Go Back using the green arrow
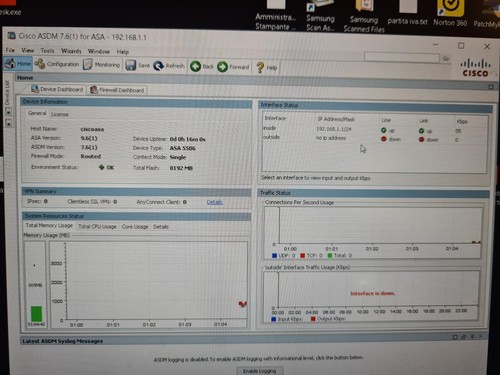This screenshot has width=500, height=375. [x=202, y=67]
